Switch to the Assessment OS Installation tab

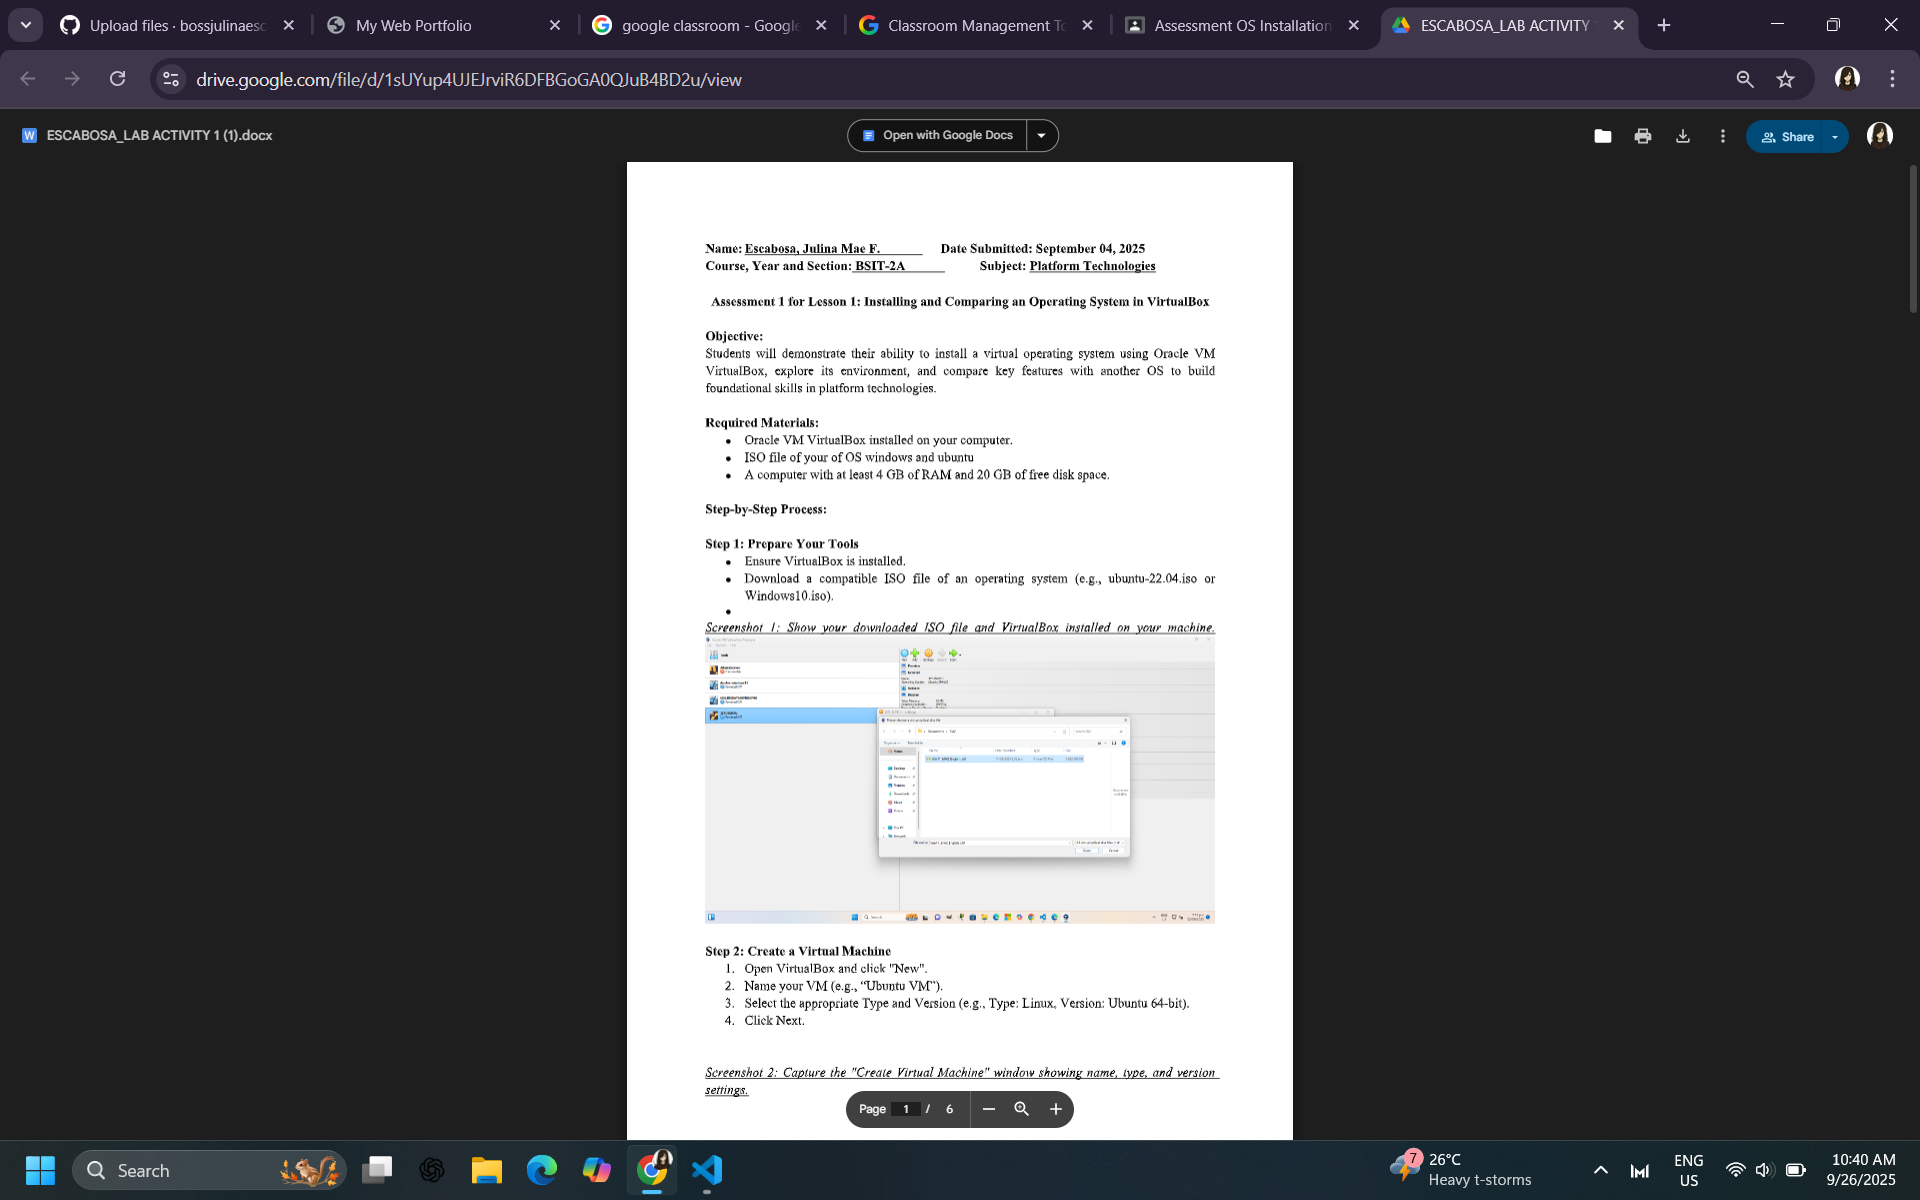point(1241,25)
